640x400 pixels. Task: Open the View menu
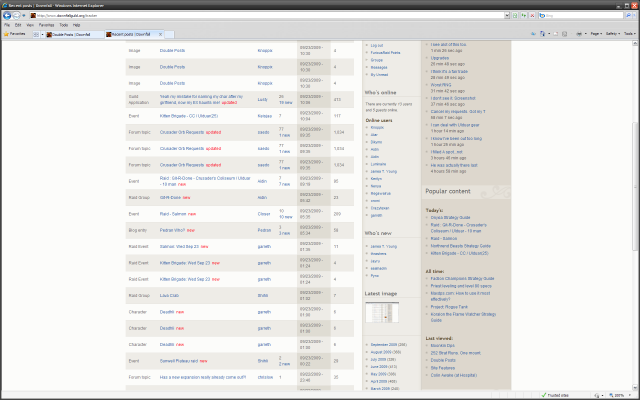point(30,25)
